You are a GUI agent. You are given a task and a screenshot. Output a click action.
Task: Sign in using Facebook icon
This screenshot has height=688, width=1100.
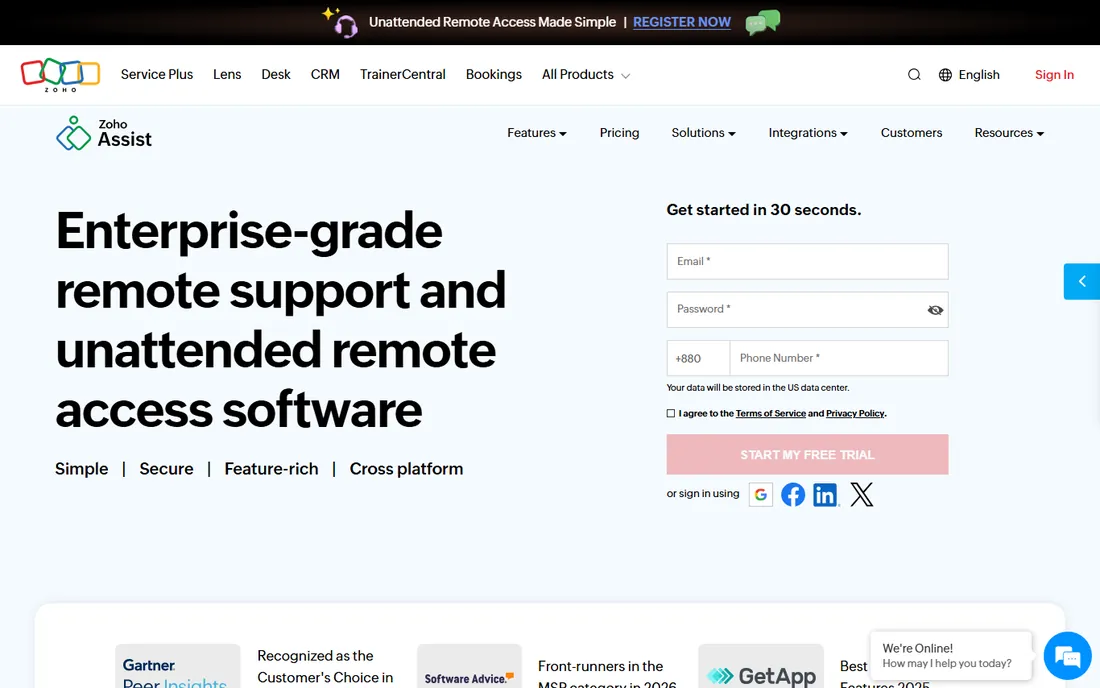[793, 494]
